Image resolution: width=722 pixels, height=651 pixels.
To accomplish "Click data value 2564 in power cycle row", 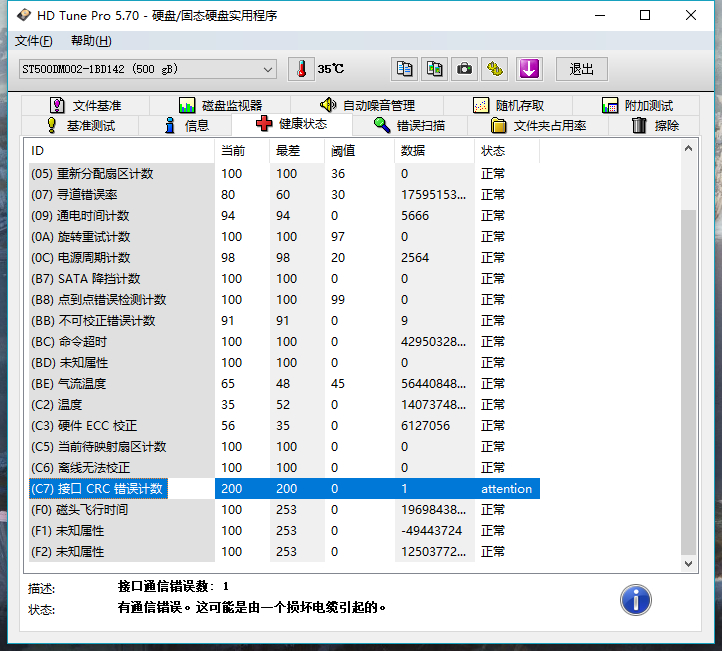I will (x=415, y=258).
